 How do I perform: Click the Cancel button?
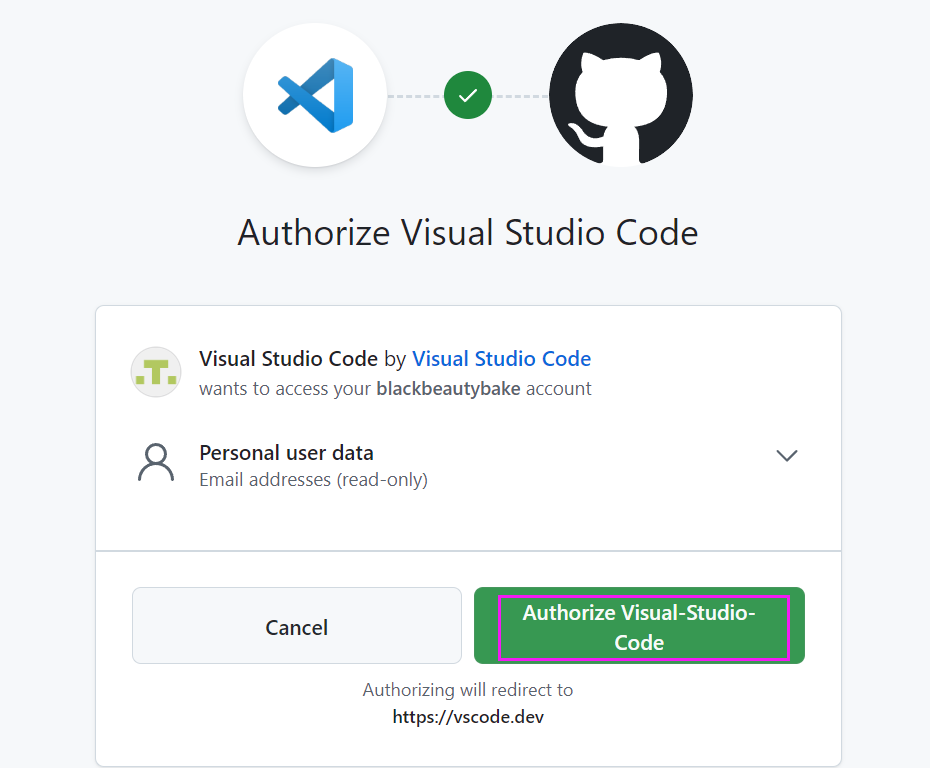296,627
